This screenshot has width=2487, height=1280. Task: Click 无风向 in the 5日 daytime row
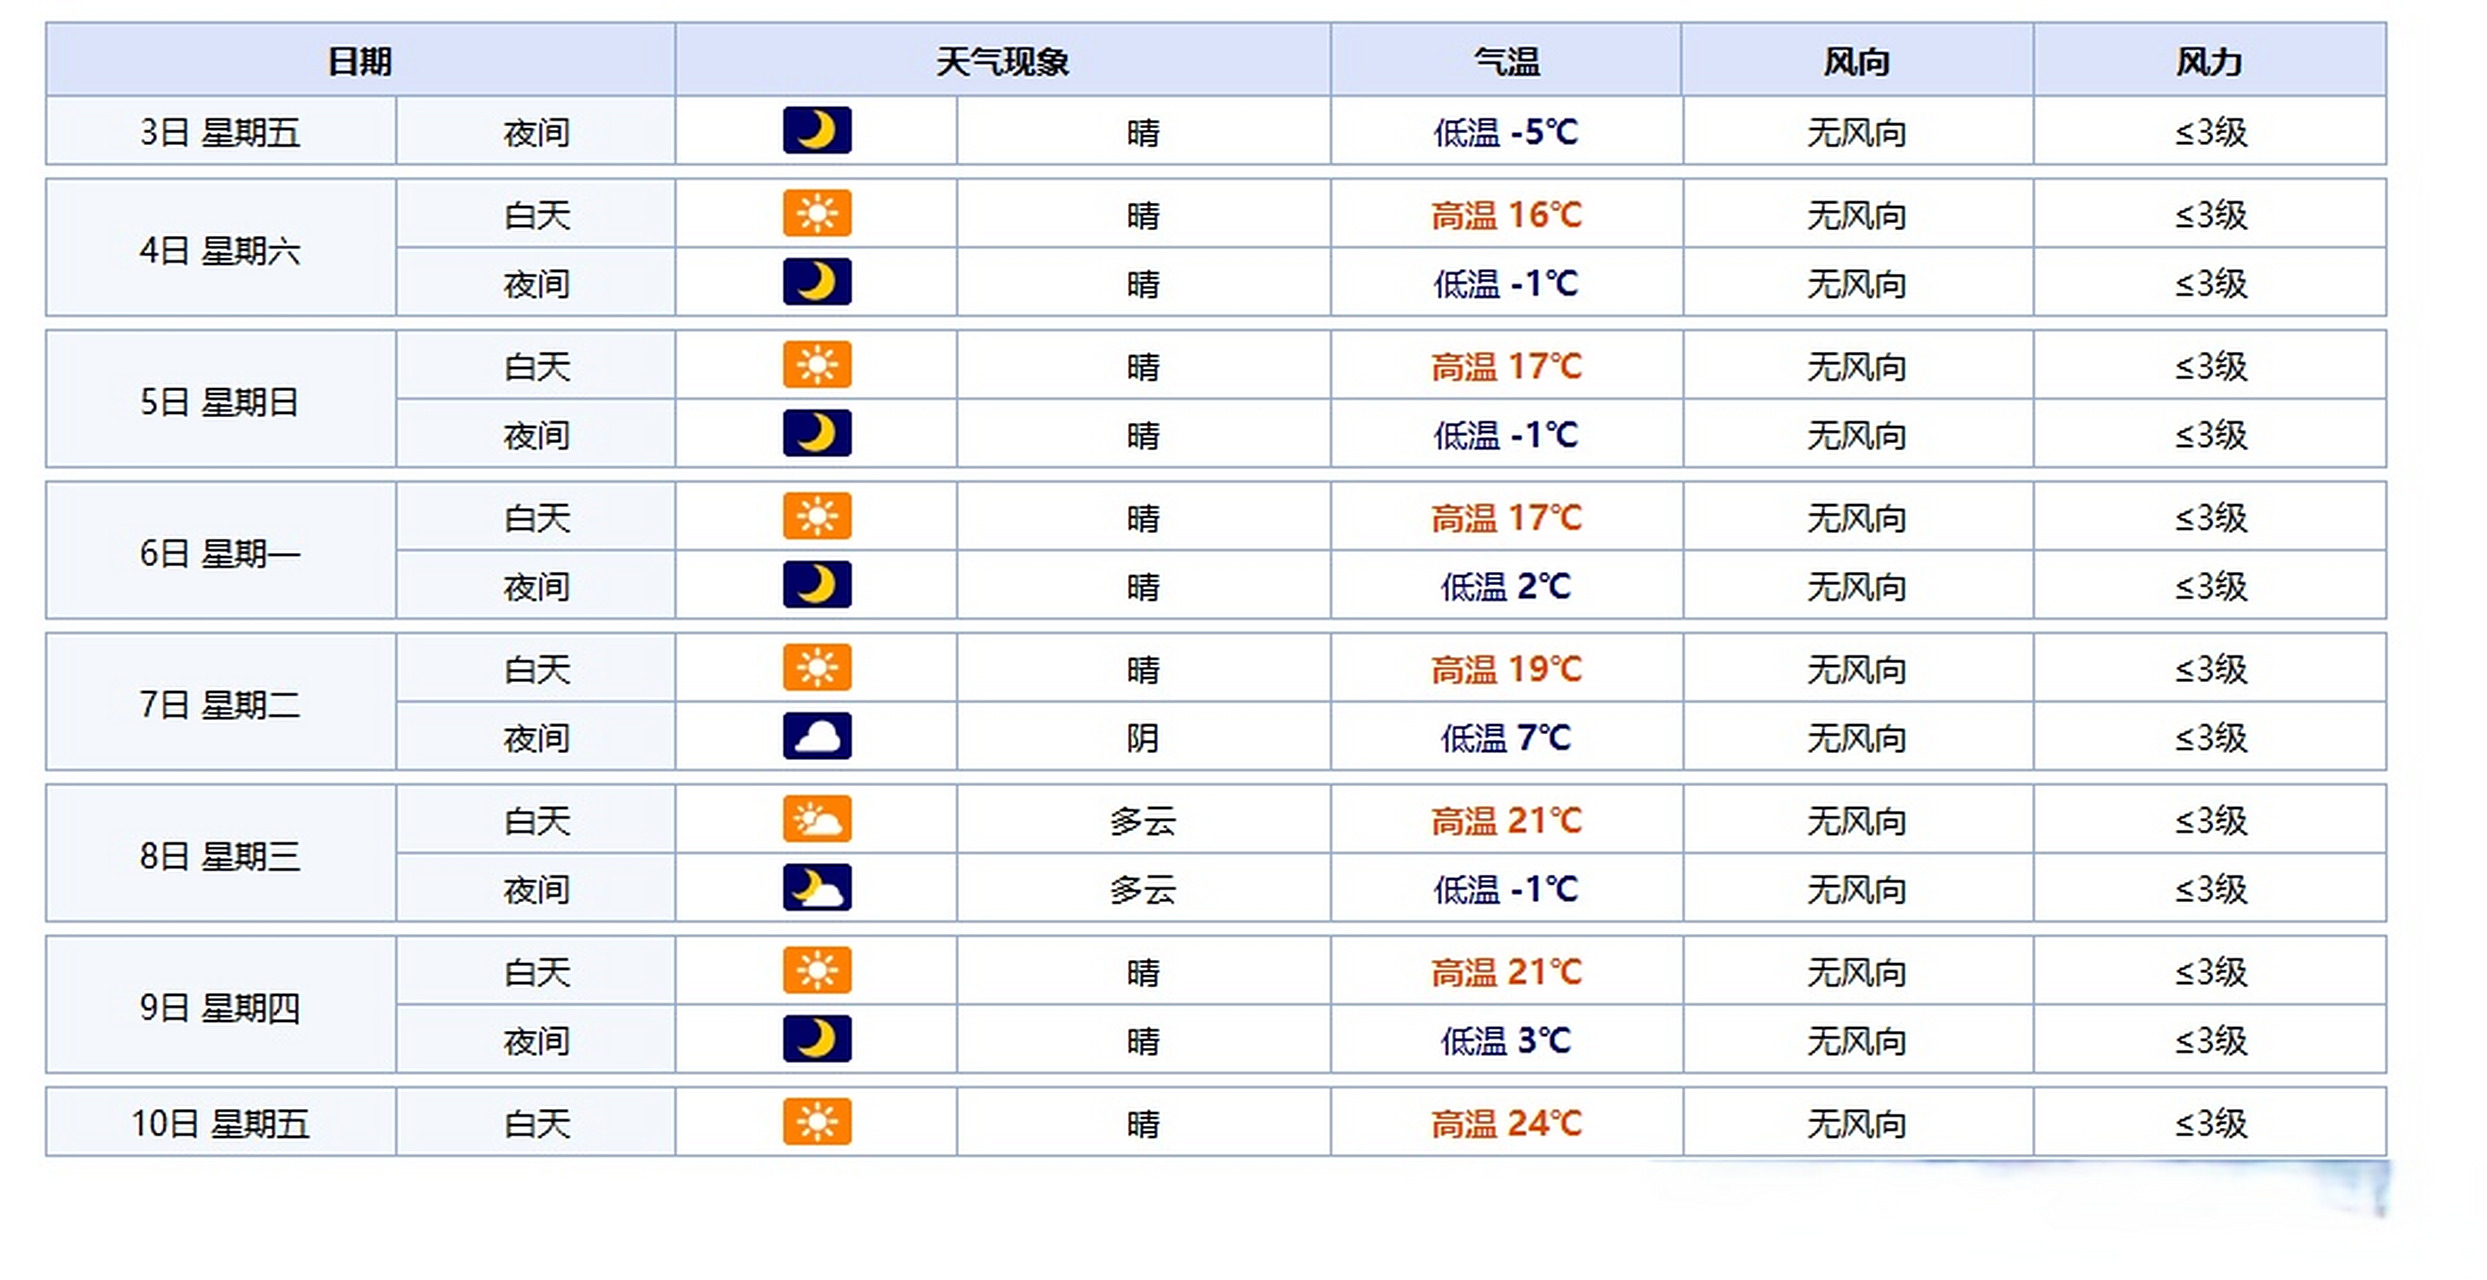[1857, 367]
